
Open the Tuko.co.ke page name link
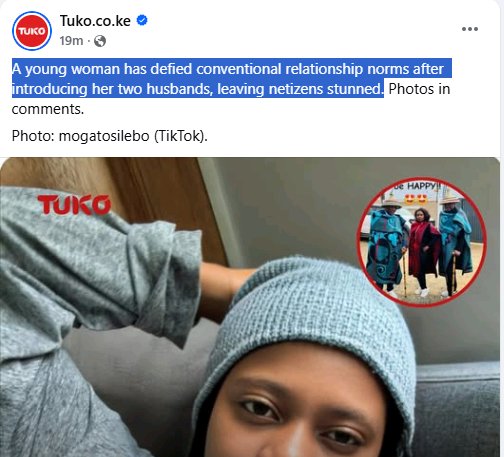coord(95,21)
